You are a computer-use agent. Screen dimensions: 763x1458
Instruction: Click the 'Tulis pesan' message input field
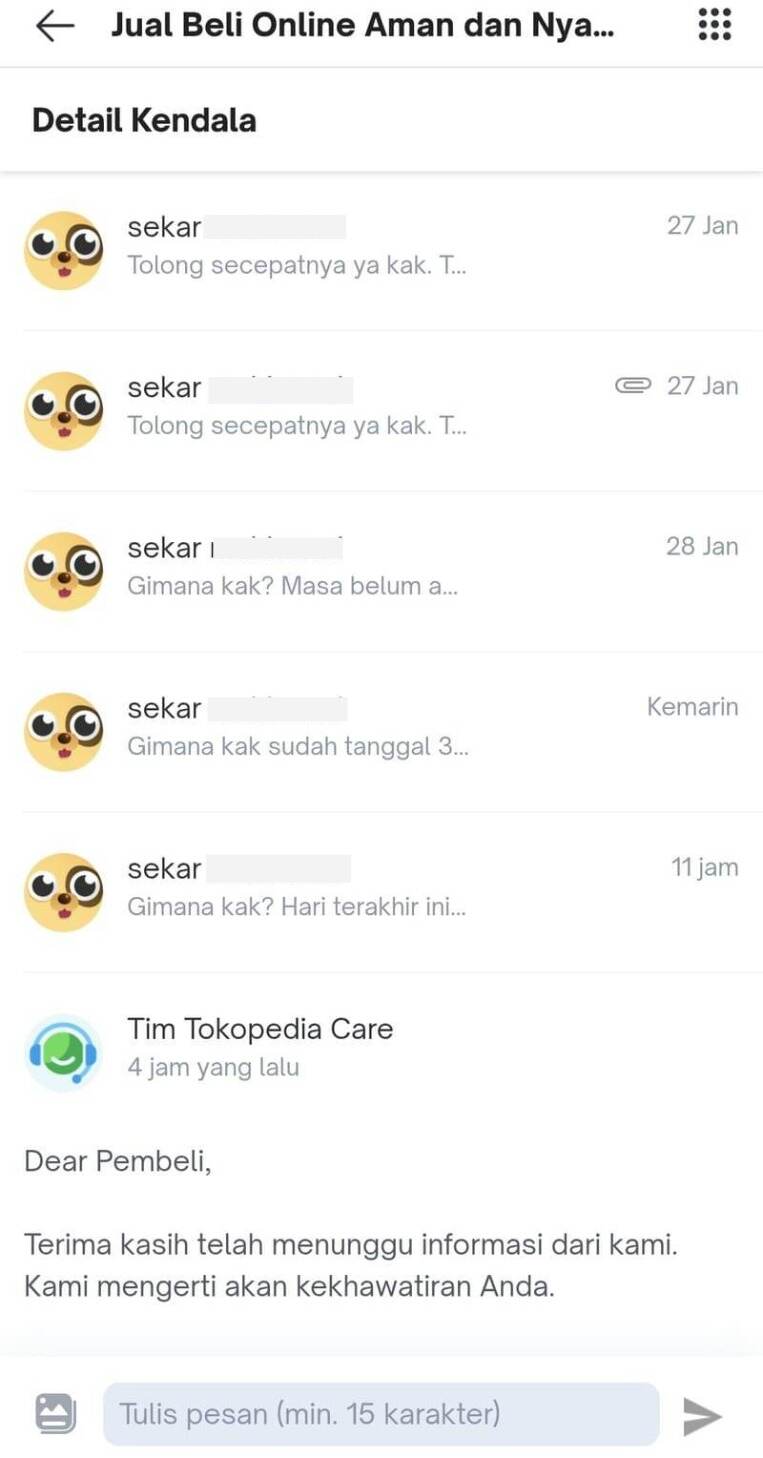pyautogui.click(x=381, y=1414)
